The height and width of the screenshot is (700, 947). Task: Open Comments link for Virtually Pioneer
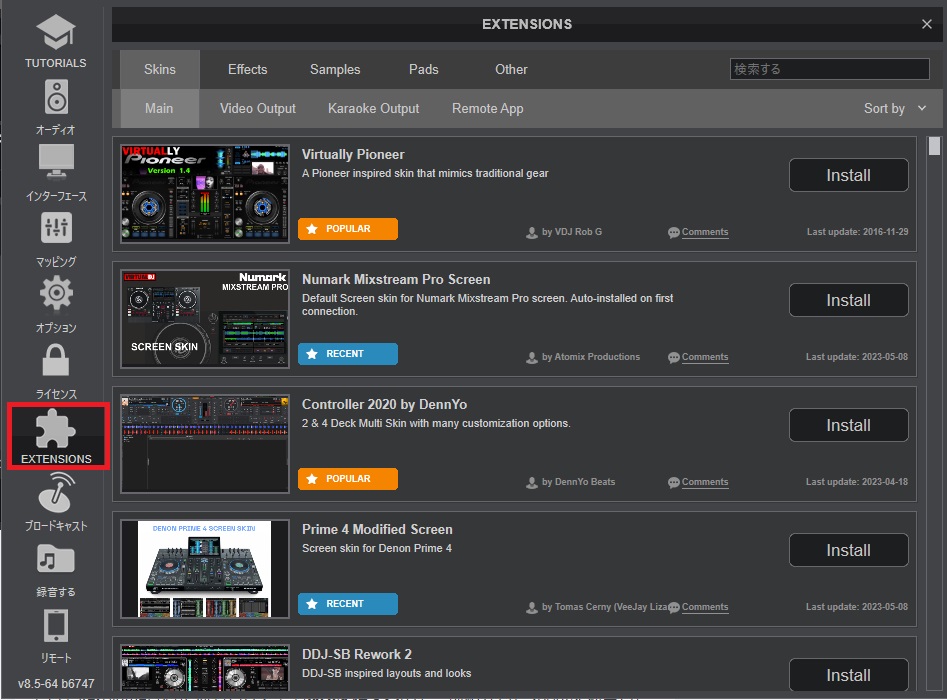705,232
